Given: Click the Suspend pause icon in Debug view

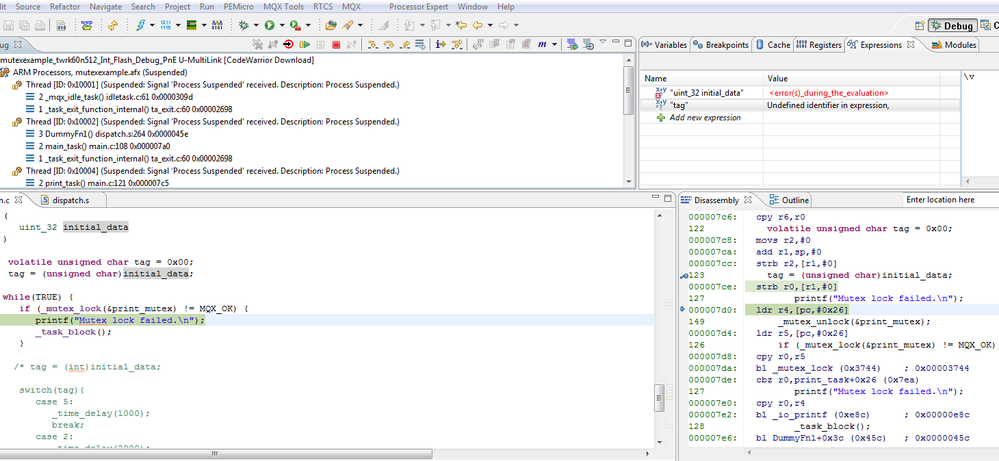Looking at the screenshot, I should point(320,45).
